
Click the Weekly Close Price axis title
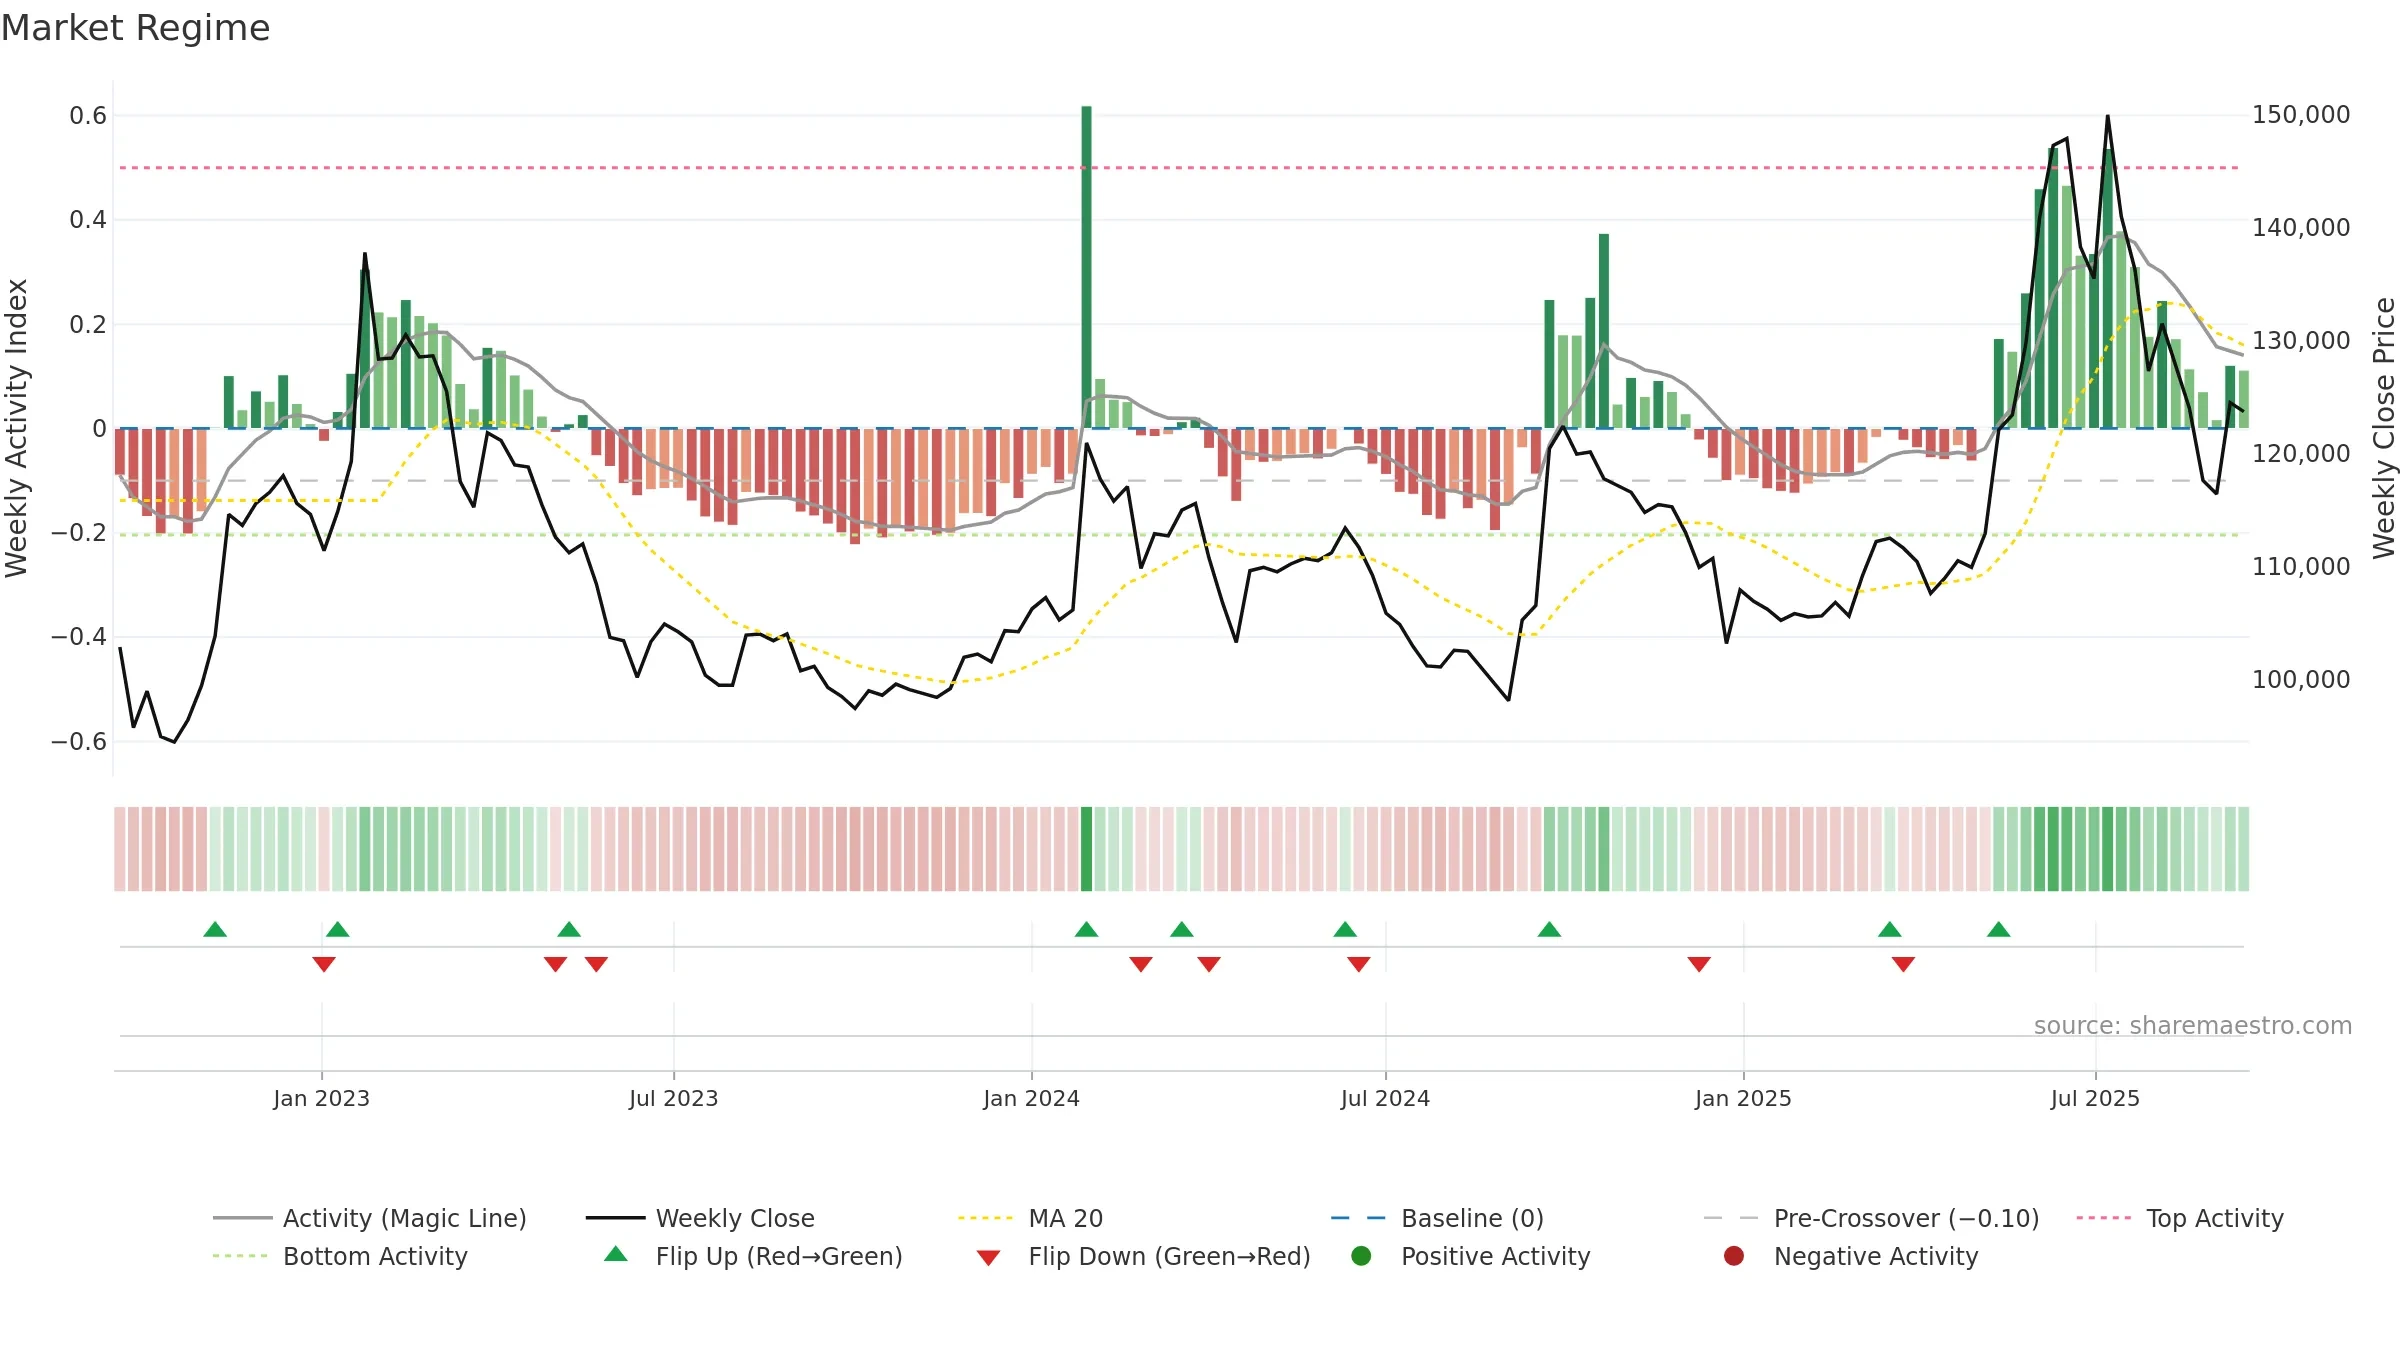[x=2385, y=428]
